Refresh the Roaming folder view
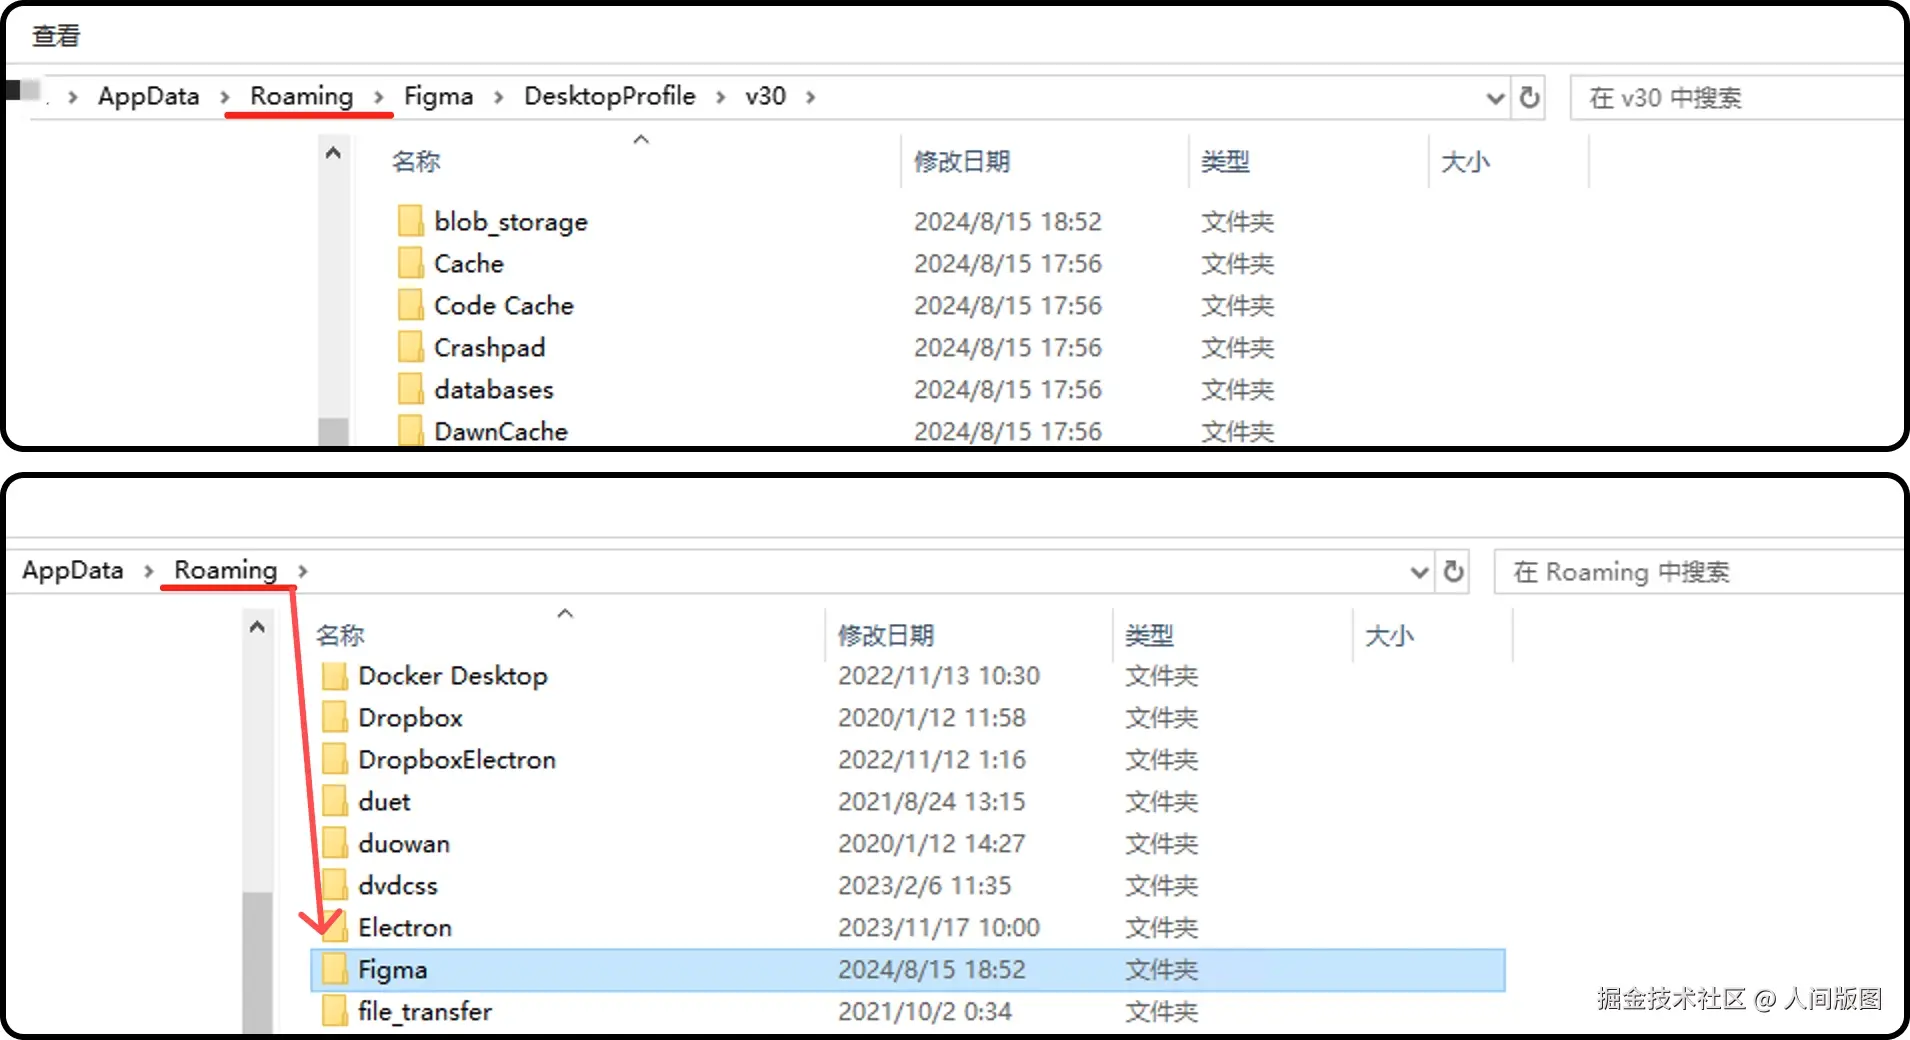The height and width of the screenshot is (1040, 1910). tap(1453, 571)
